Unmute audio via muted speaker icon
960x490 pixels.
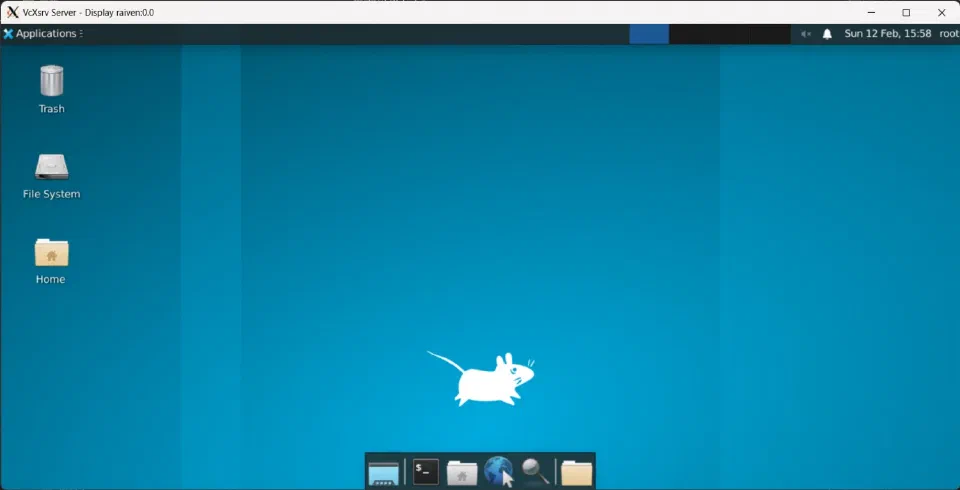click(x=806, y=34)
